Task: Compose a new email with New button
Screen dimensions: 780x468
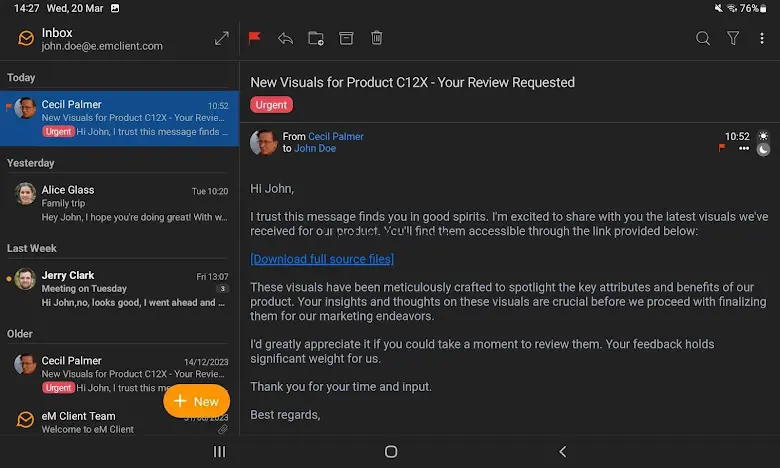Action: coord(197,401)
